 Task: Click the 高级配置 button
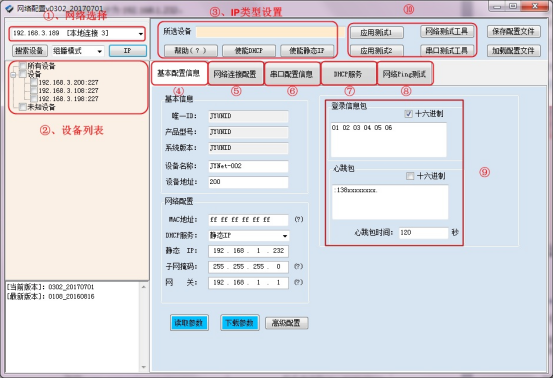coord(286,323)
